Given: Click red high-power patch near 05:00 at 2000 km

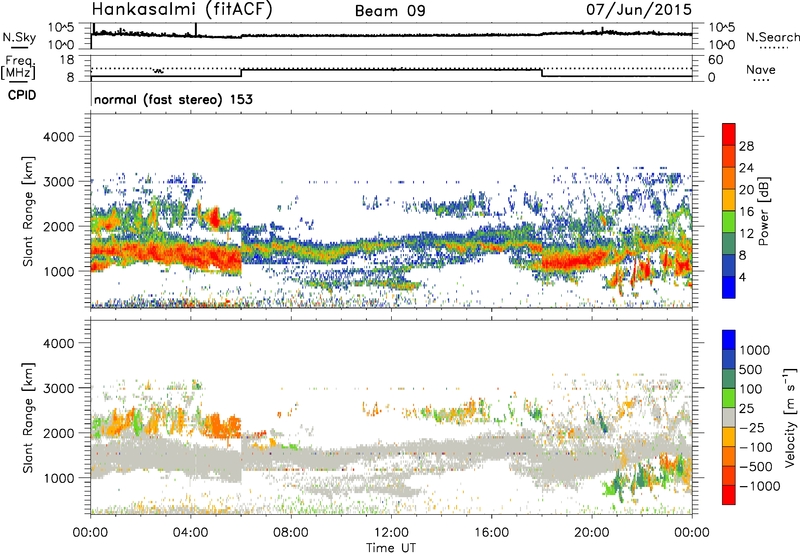Looking at the screenshot, I should pos(214,217).
